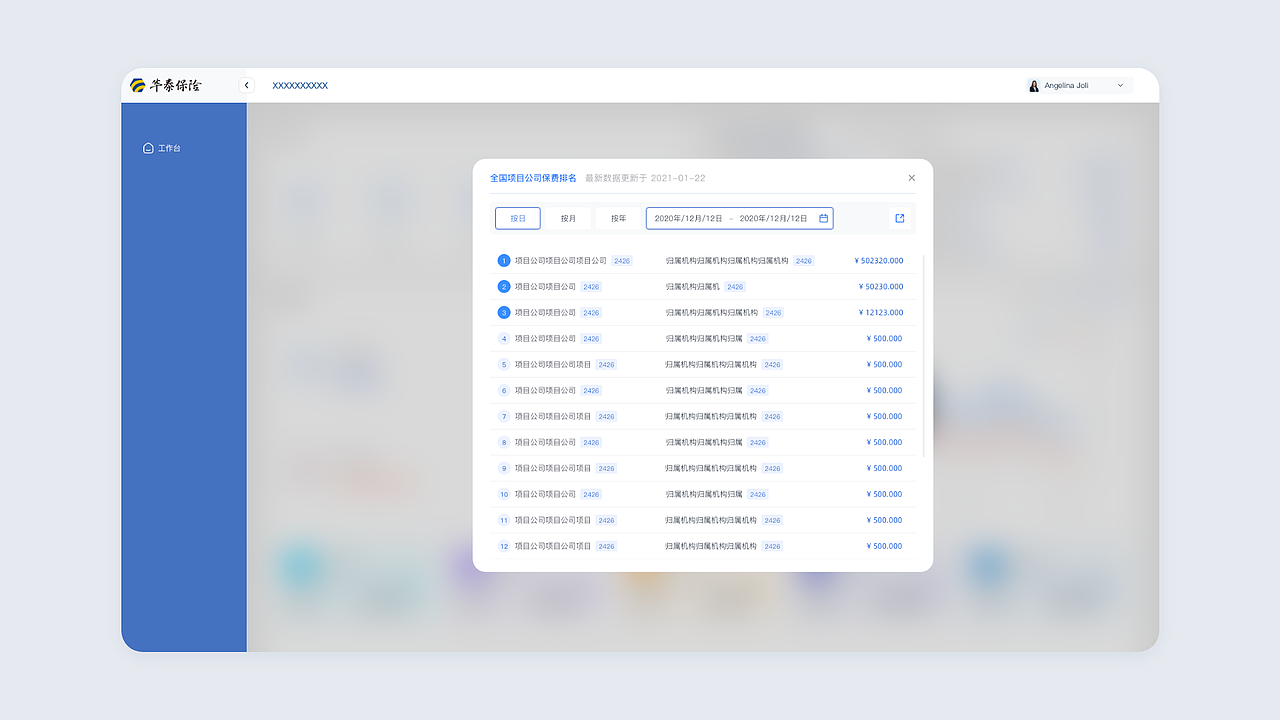Collapse the sidebar with the back arrow
Image resolution: width=1280 pixels, height=720 pixels.
(247, 85)
